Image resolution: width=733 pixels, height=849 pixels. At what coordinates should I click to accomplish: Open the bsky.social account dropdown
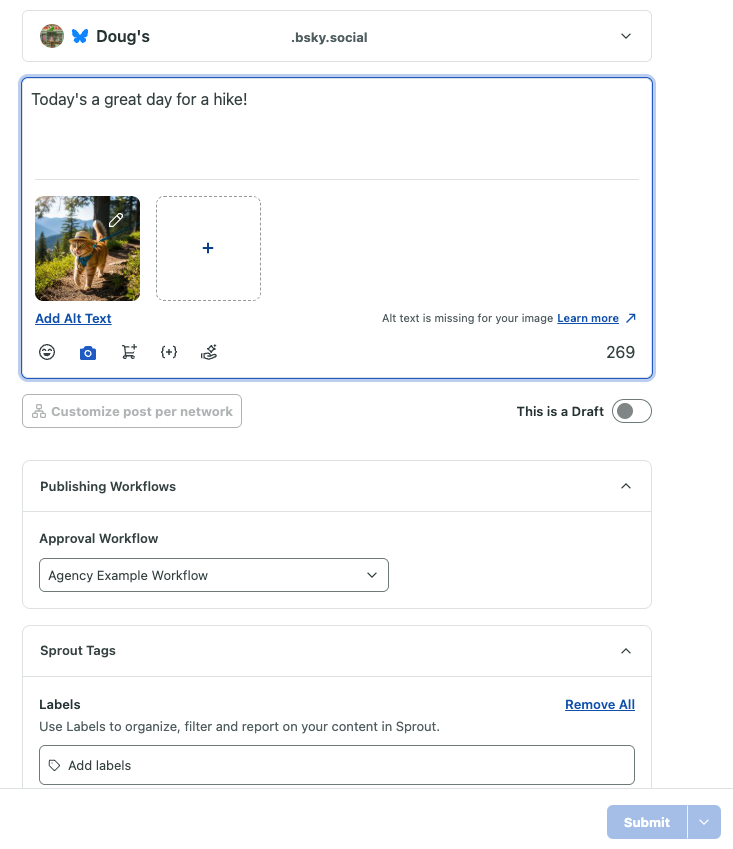[626, 35]
